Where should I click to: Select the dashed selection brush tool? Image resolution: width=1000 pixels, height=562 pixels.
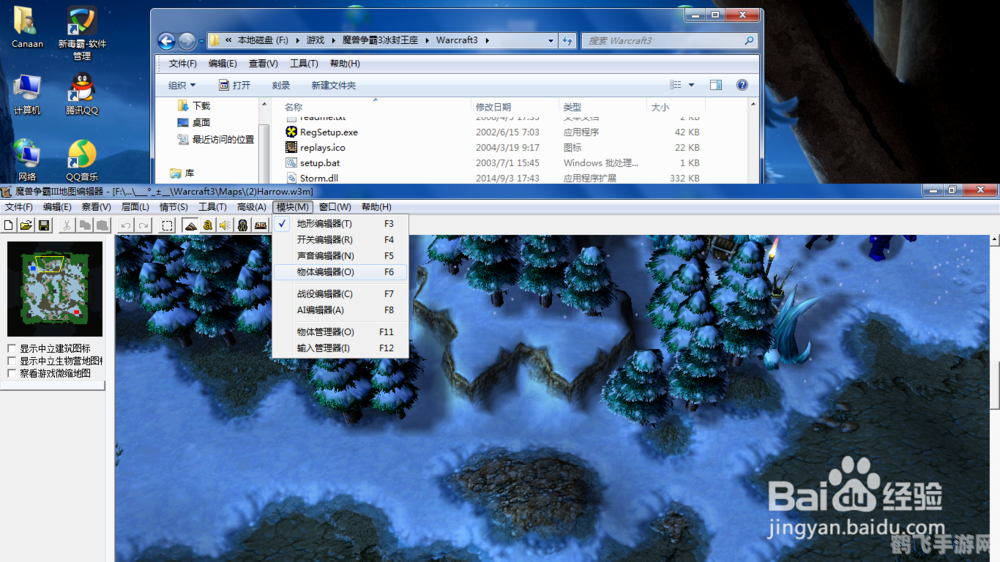click(x=168, y=226)
